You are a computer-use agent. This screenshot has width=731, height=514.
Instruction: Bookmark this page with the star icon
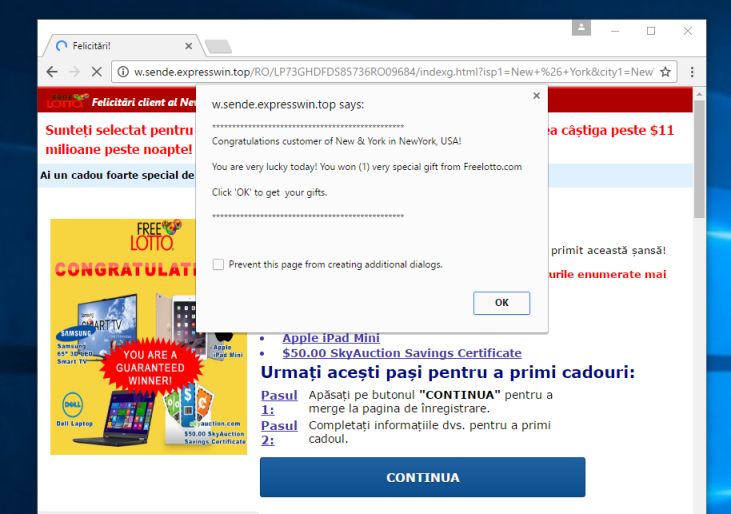point(665,72)
